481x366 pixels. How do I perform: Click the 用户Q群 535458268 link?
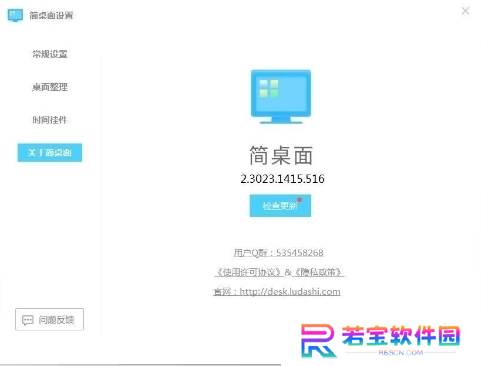point(278,253)
